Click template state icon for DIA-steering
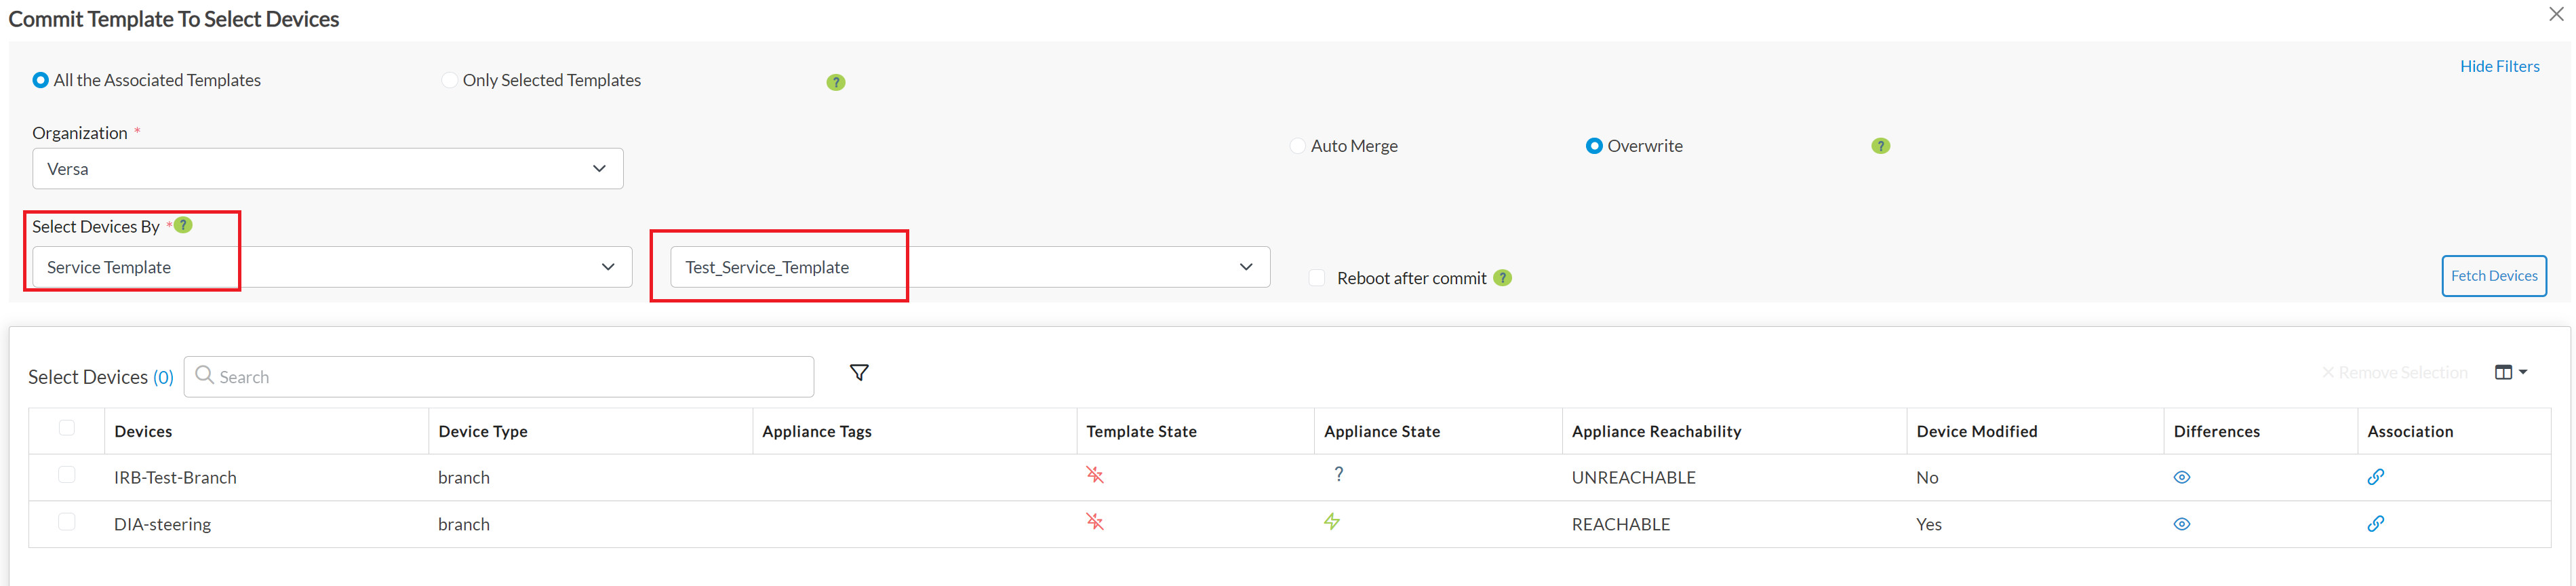Screen dimensions: 2576x586 [1095, 521]
